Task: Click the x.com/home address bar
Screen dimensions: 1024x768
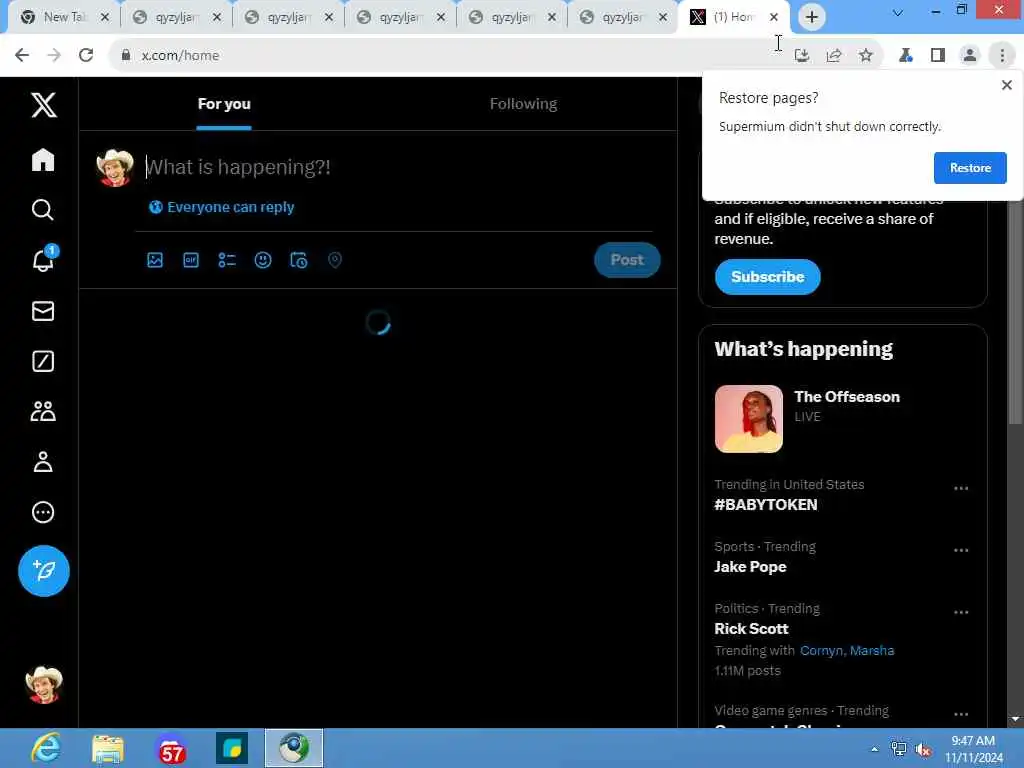Action: pos(451,56)
